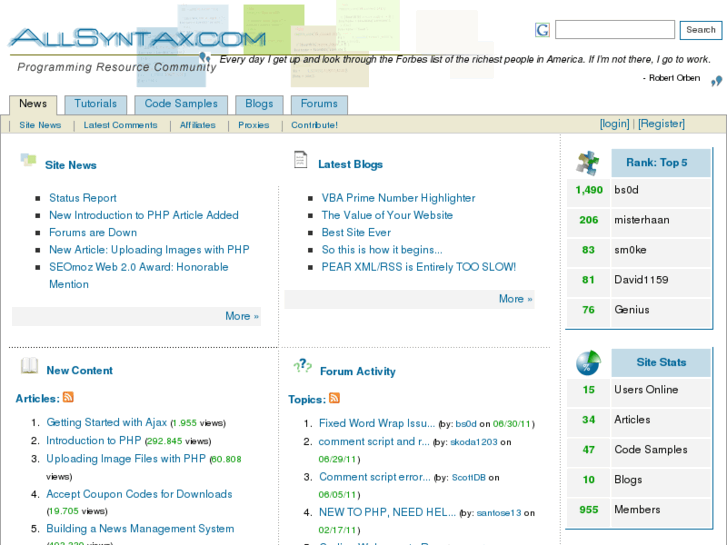Click the Site Stats pie chart icon
The width and height of the screenshot is (727, 545).
(x=588, y=363)
